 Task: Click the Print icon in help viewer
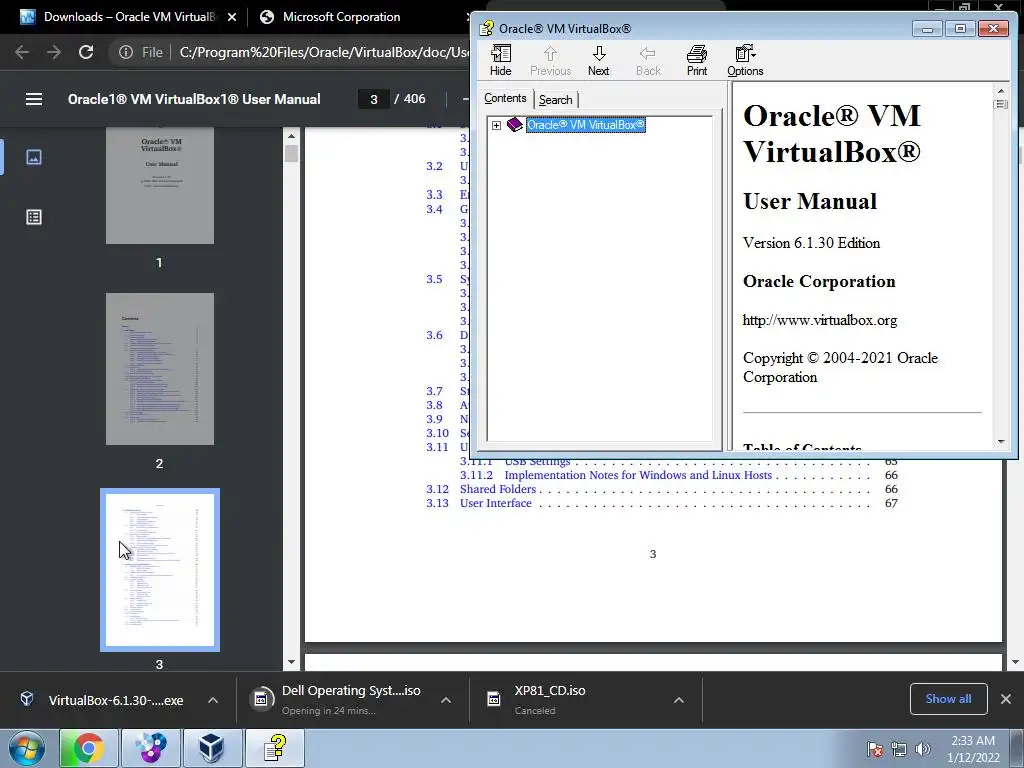(x=696, y=61)
